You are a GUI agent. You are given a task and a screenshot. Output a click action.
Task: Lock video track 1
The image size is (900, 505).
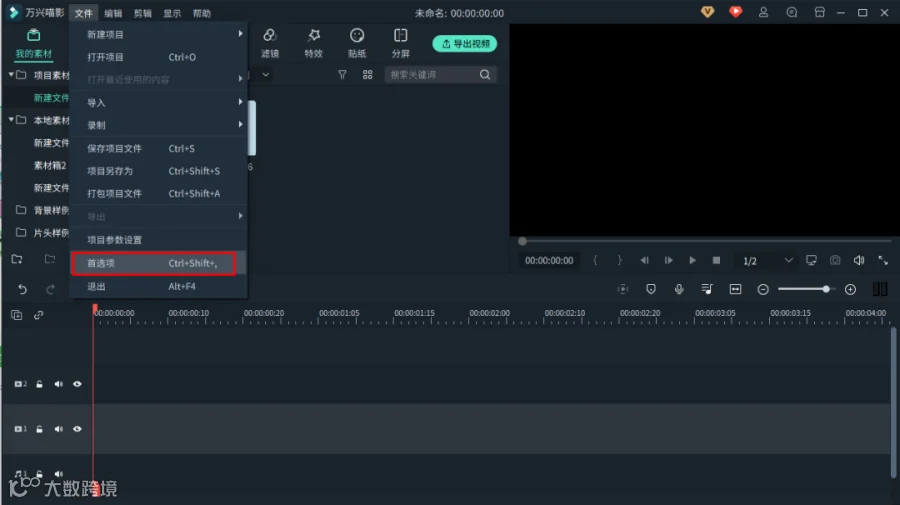[39, 429]
